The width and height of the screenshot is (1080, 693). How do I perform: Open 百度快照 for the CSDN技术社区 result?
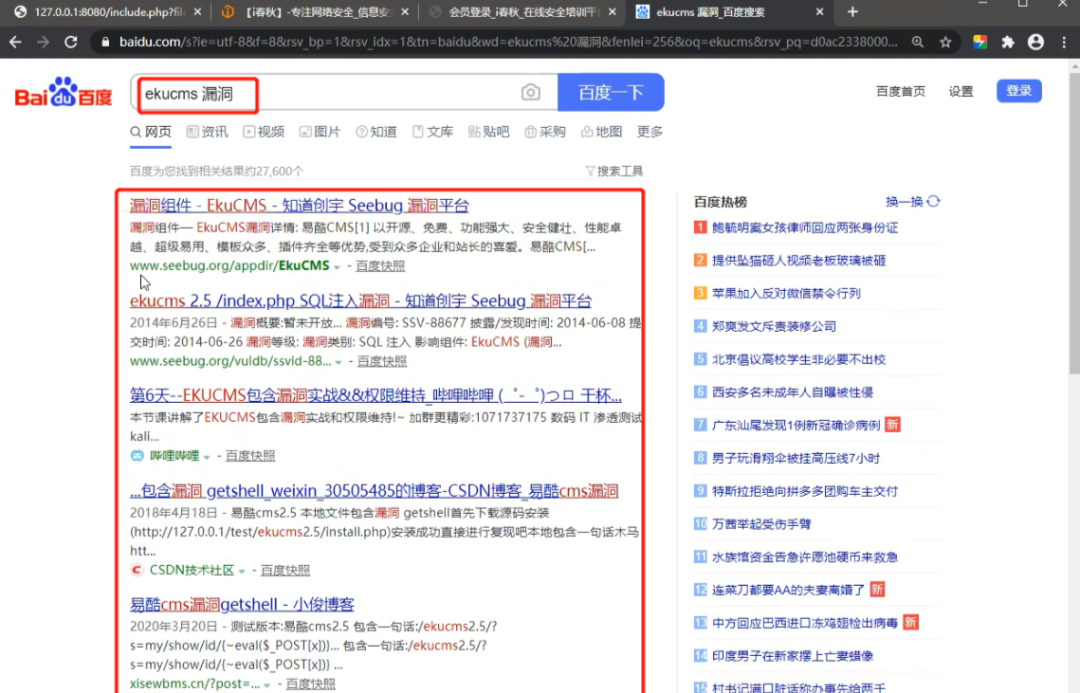[285, 570]
